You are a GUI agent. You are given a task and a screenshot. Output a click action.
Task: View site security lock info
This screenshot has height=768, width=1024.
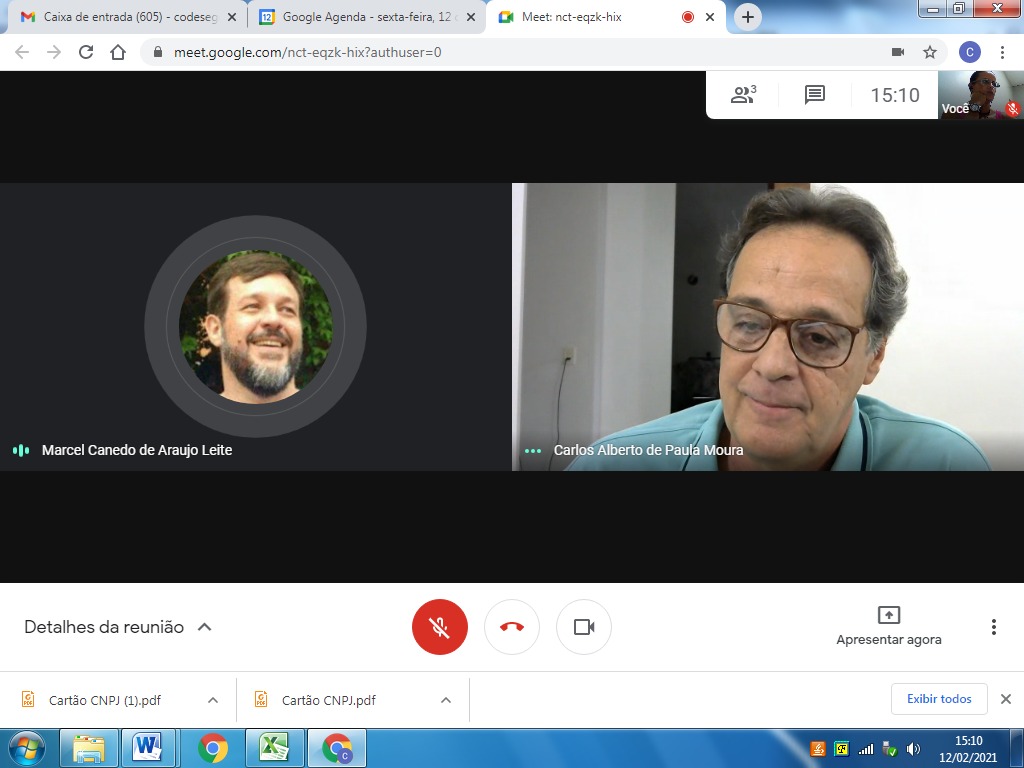tap(157, 52)
